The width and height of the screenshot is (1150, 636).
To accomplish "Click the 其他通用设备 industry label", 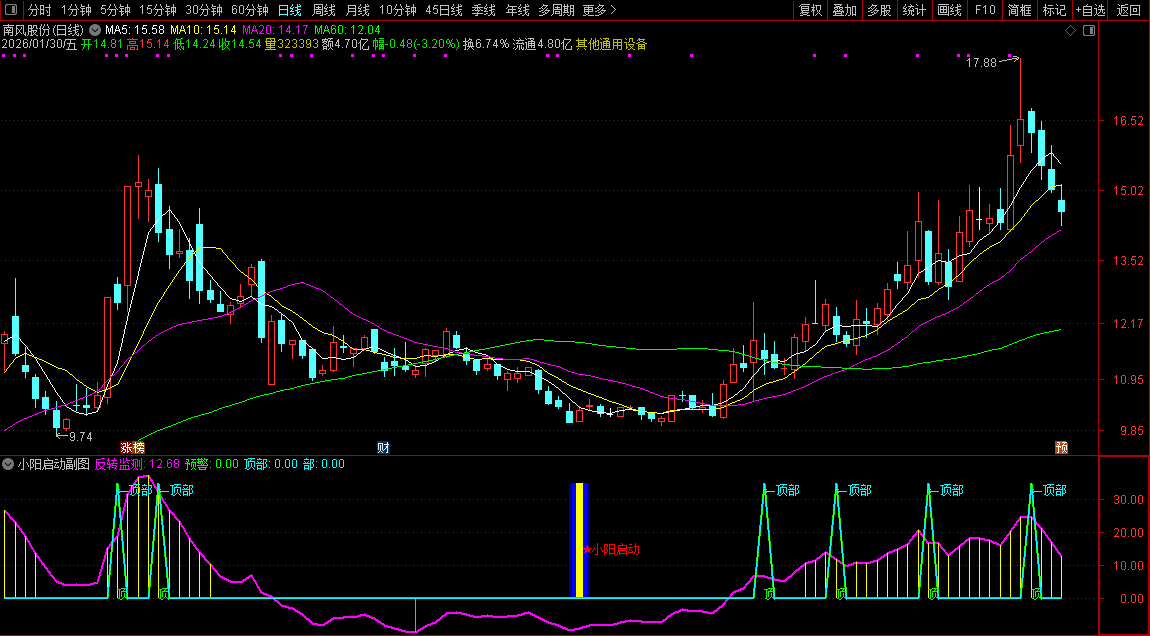I will pyautogui.click(x=611, y=44).
